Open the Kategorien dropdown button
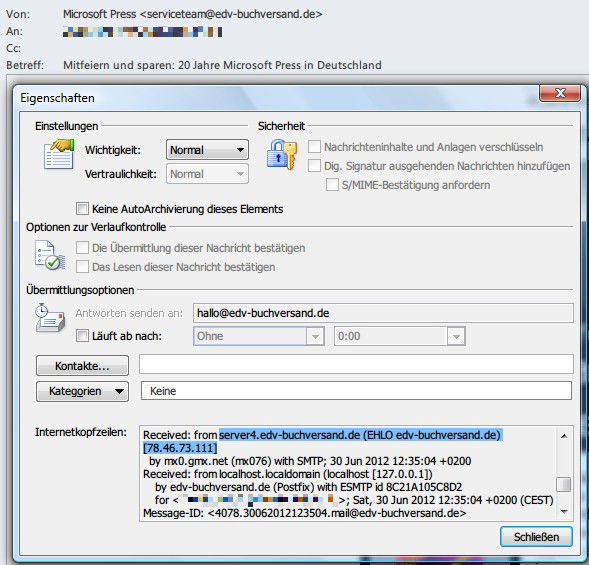 [x=82, y=391]
